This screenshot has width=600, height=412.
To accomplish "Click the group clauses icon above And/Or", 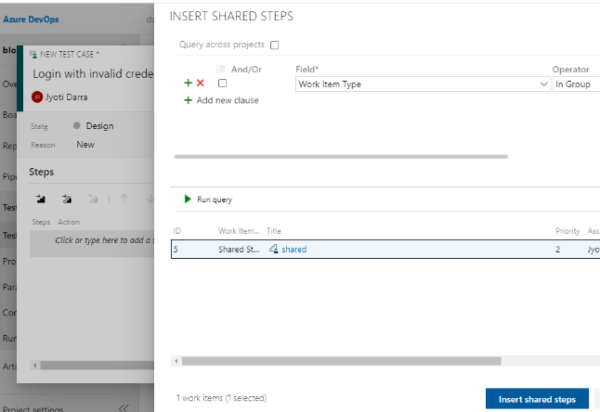I will pyautogui.click(x=221, y=69).
